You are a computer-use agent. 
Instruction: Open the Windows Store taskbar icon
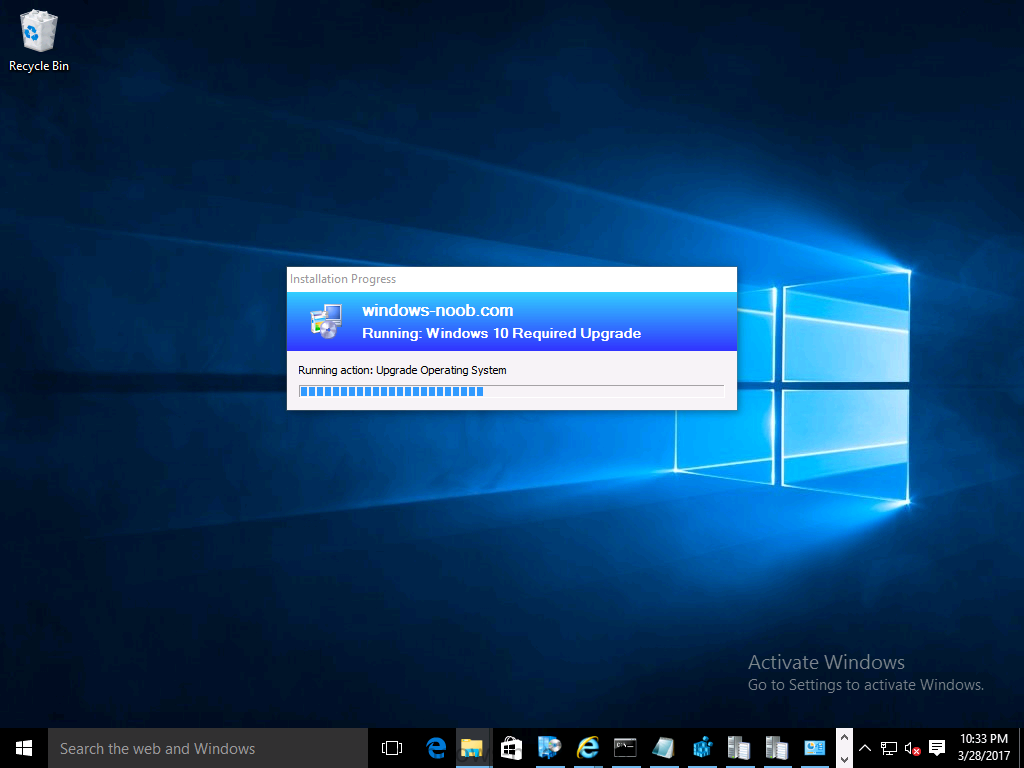(511, 748)
